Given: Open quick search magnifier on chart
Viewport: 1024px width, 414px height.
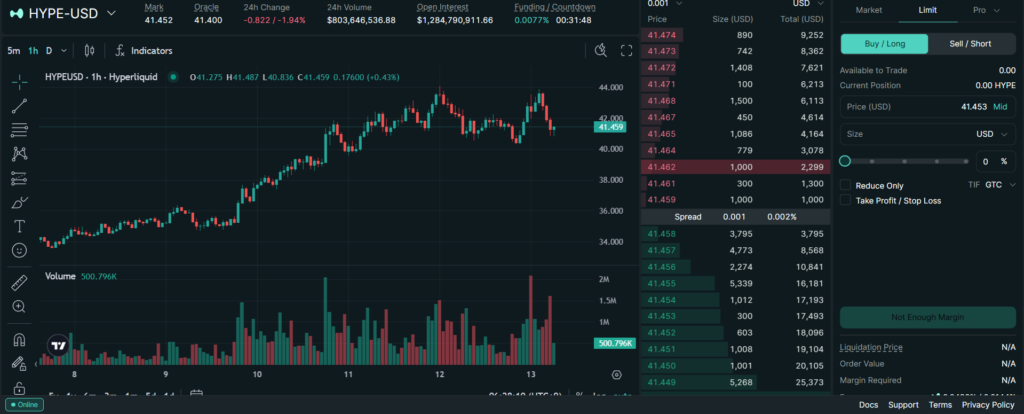Looking at the screenshot, I should 601,50.
